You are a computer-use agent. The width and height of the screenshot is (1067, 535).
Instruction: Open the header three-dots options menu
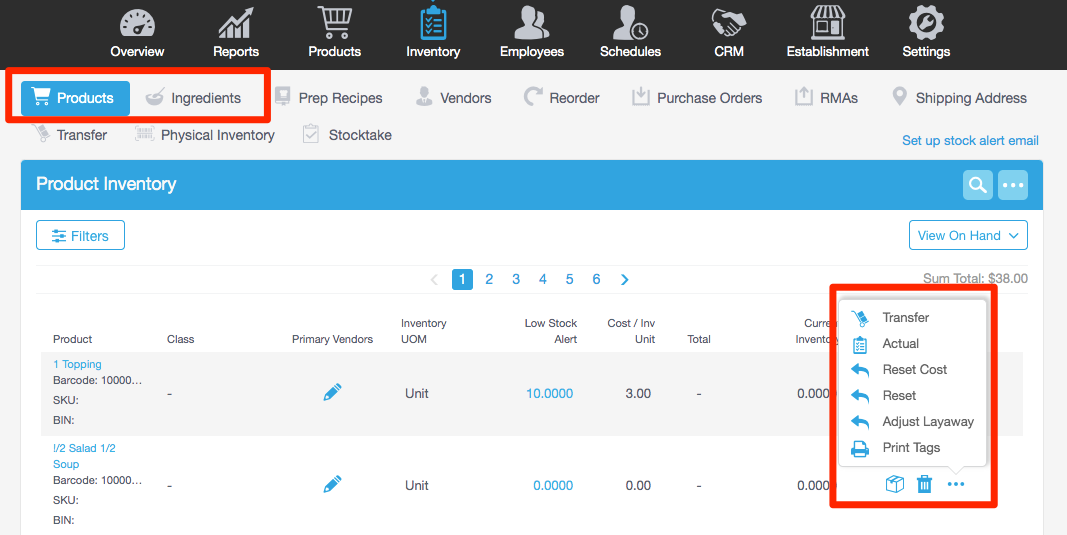(1013, 185)
